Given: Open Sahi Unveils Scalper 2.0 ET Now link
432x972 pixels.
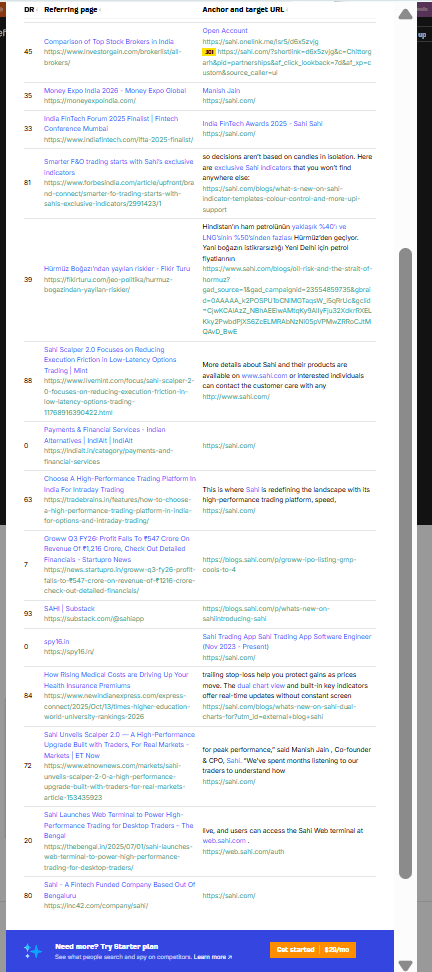Looking at the screenshot, I should point(119,745).
